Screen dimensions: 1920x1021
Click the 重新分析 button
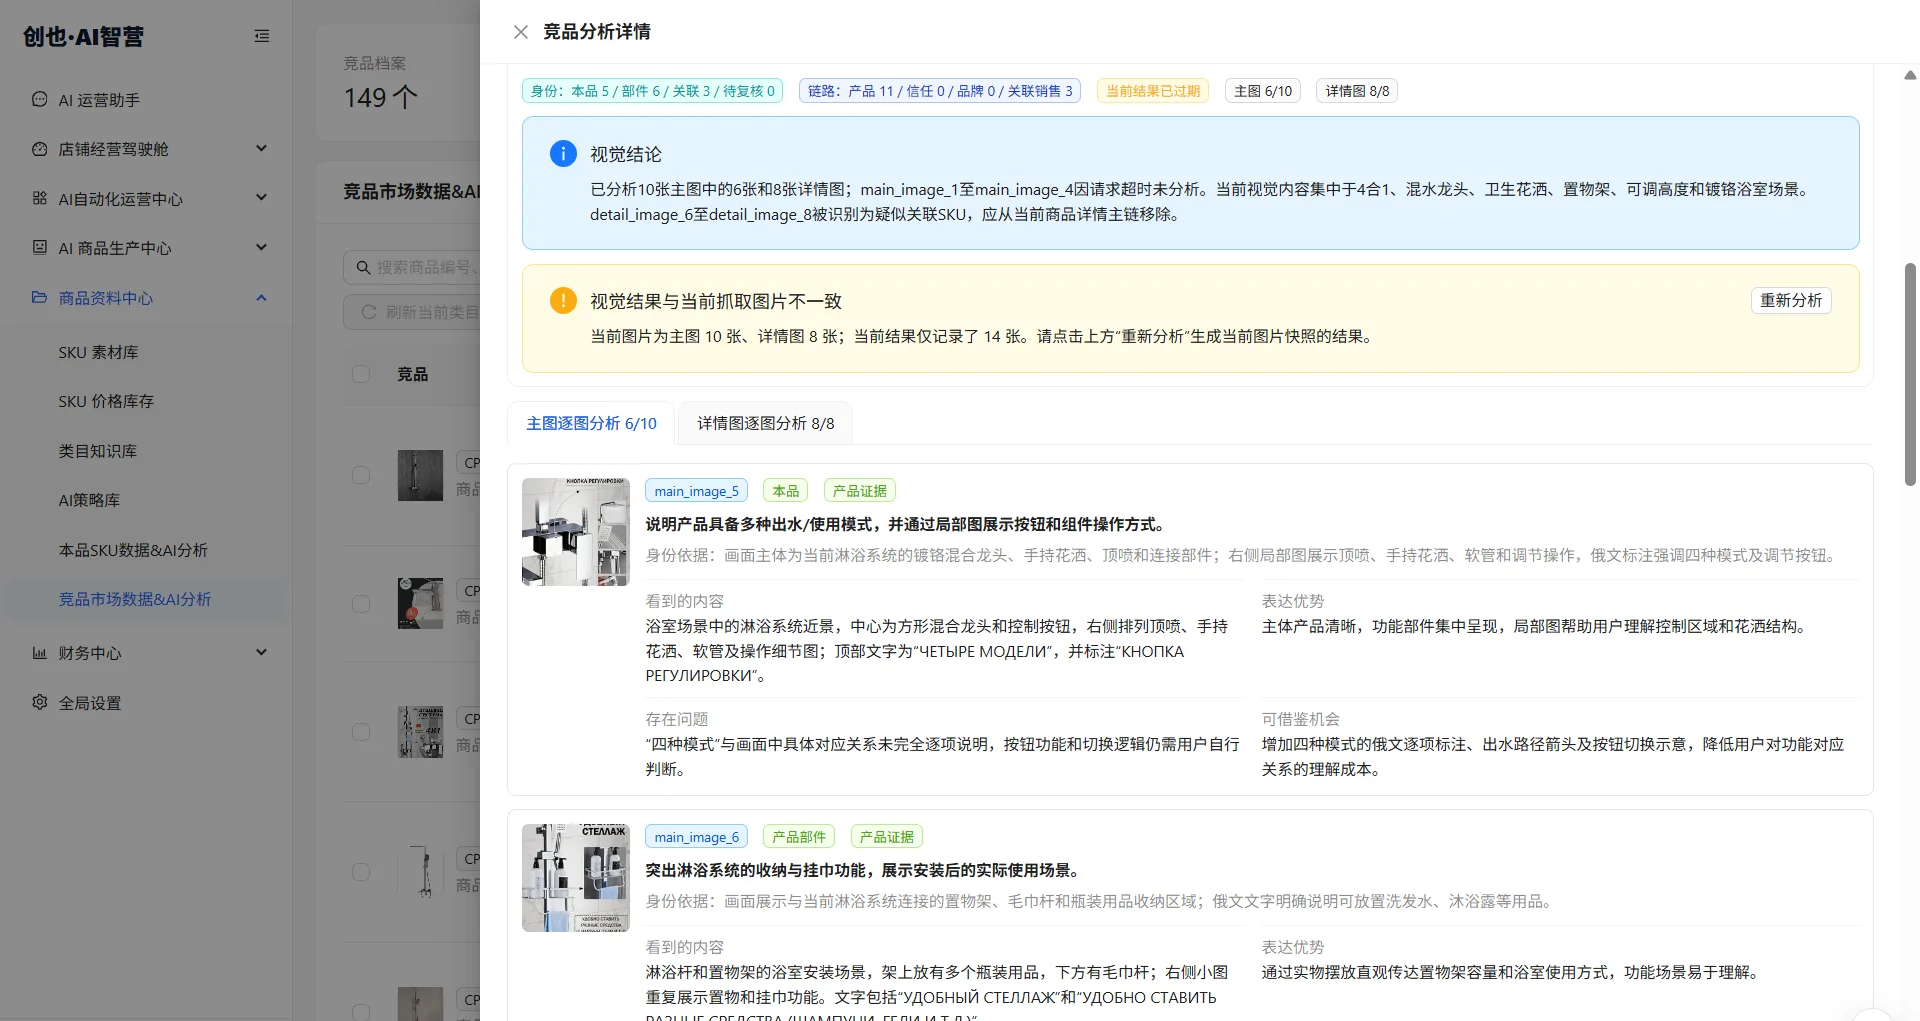[1790, 300]
